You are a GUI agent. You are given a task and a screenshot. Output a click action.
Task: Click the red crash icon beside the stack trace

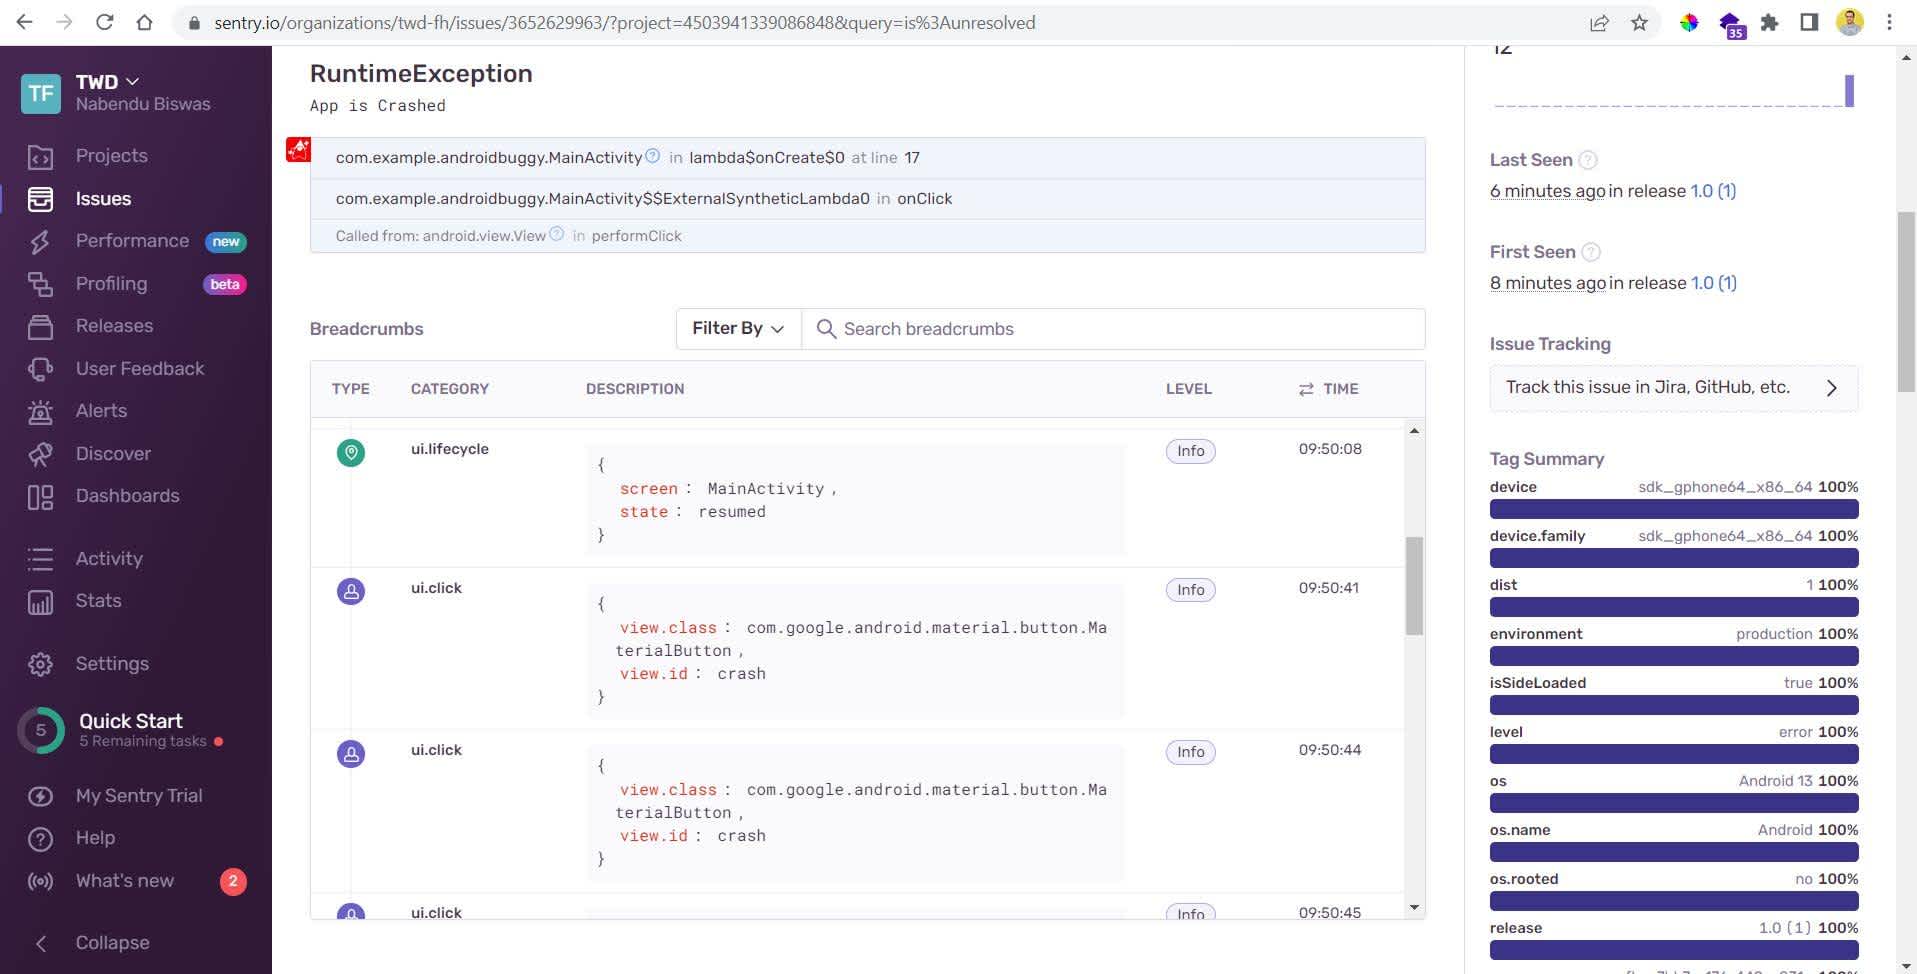298,150
